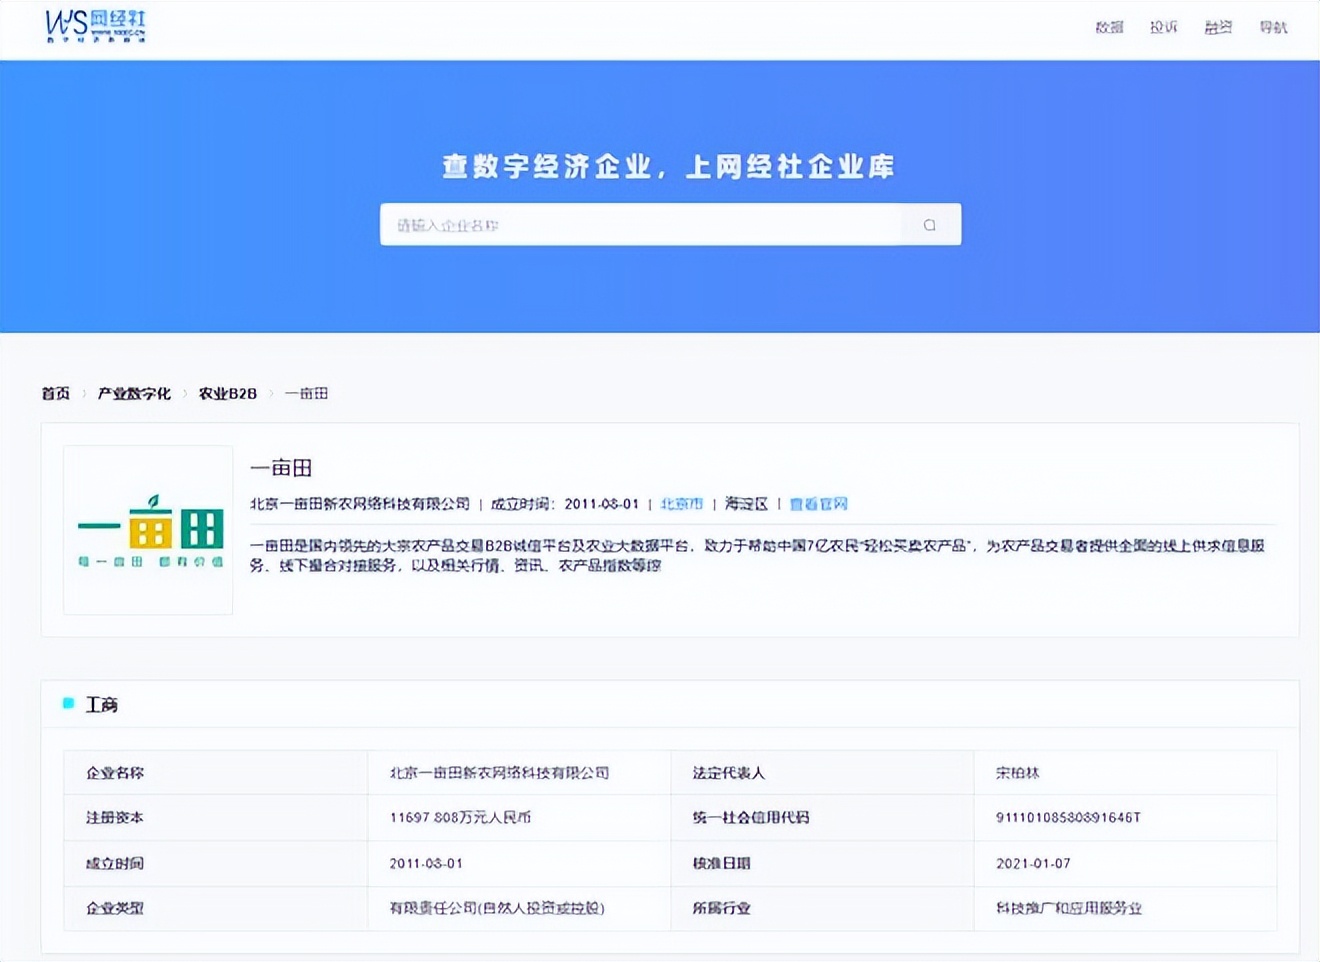The image size is (1320, 962).
Task: Click the unified social credit code value
Action: (x=1068, y=818)
